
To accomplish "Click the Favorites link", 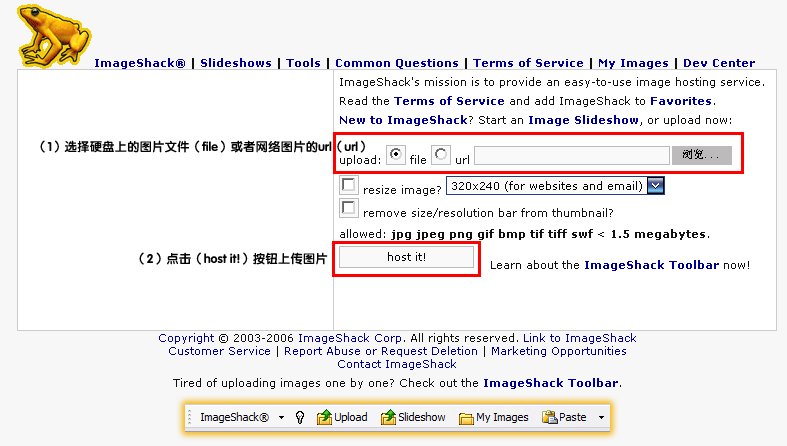I will (681, 101).
